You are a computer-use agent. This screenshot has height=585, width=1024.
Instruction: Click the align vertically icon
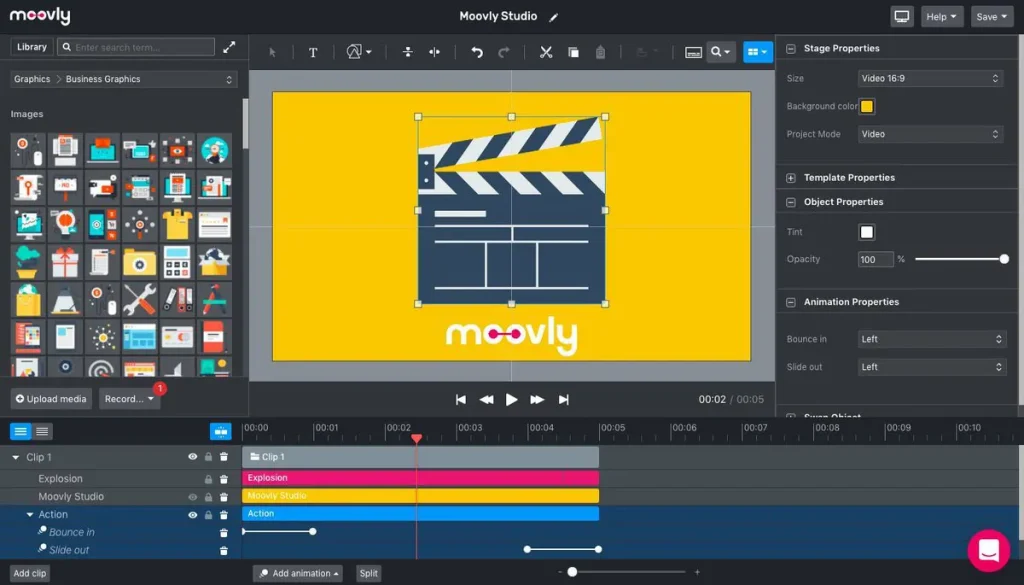coord(408,52)
